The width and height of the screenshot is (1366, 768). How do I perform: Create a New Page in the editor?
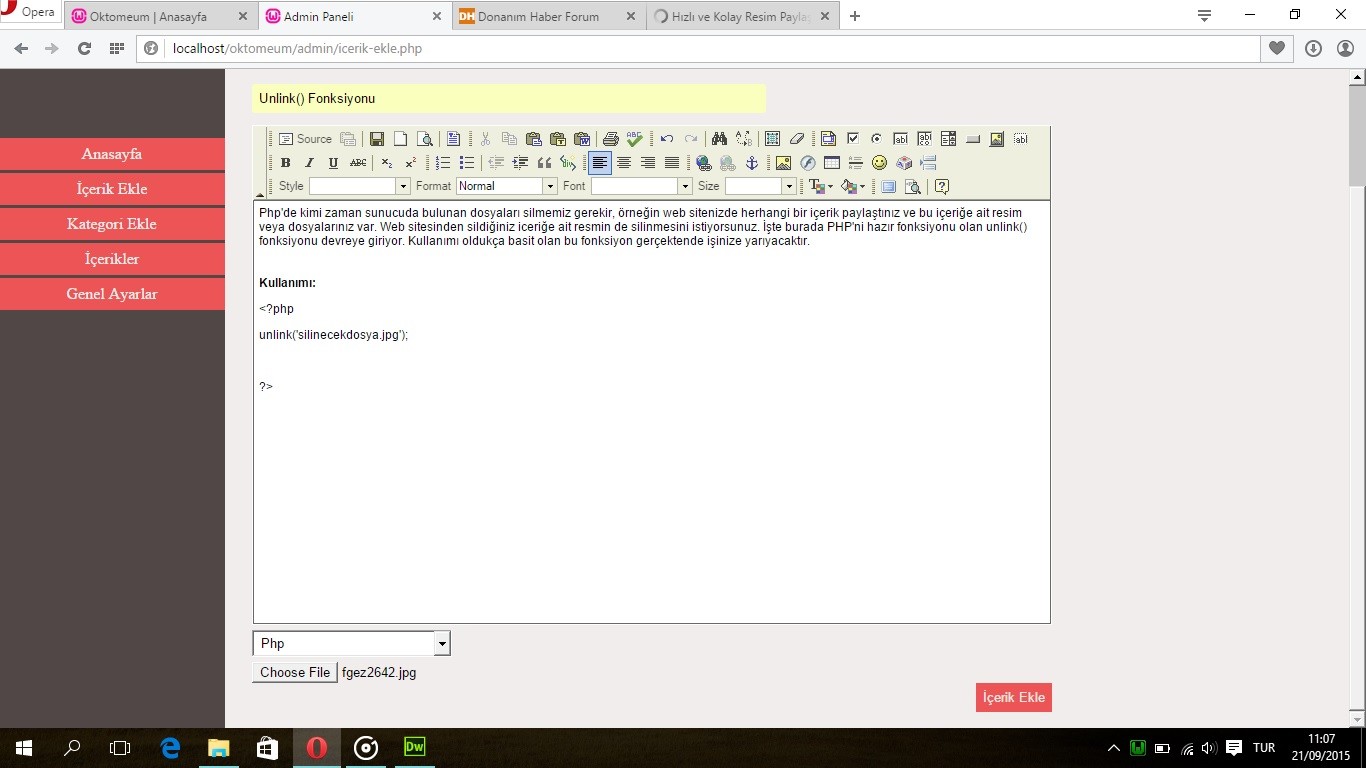pyautogui.click(x=400, y=139)
